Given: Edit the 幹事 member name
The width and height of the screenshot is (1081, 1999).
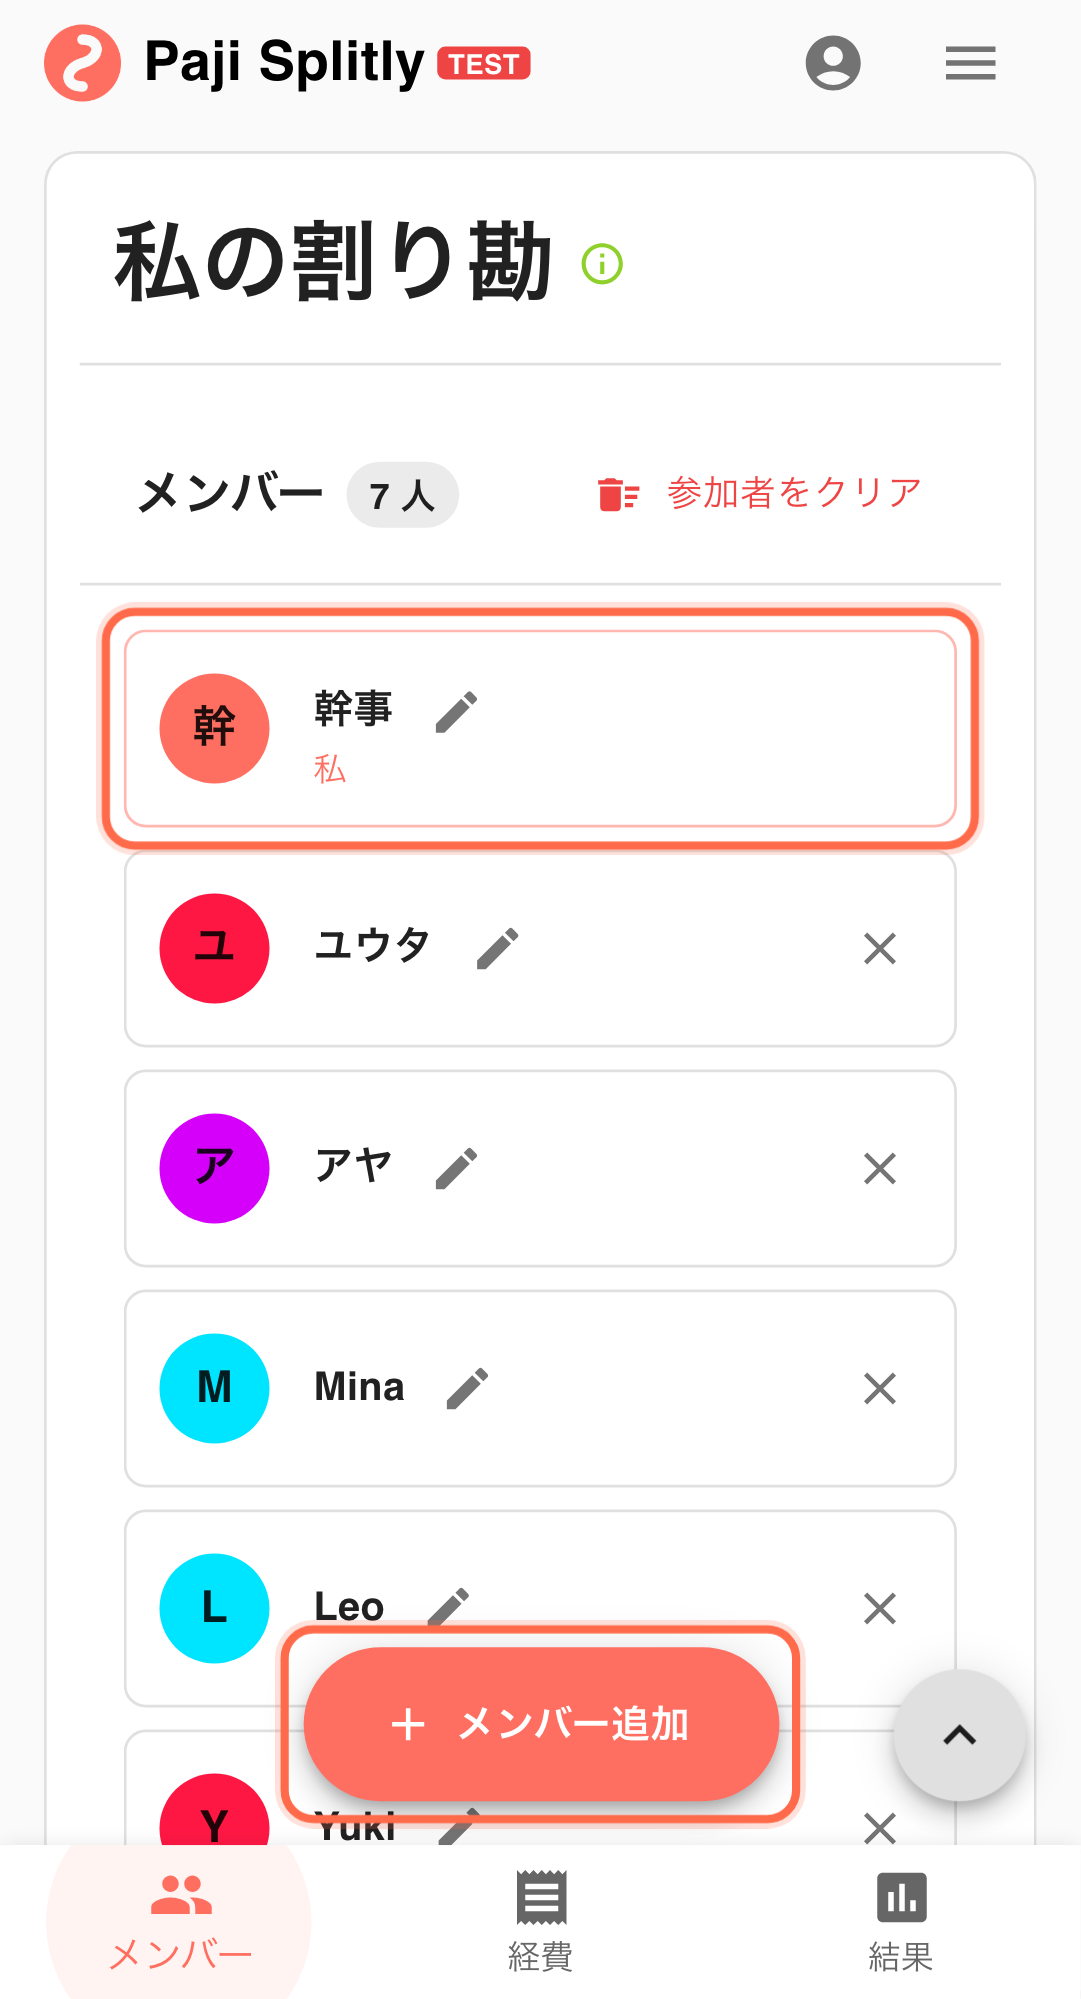Looking at the screenshot, I should [456, 712].
